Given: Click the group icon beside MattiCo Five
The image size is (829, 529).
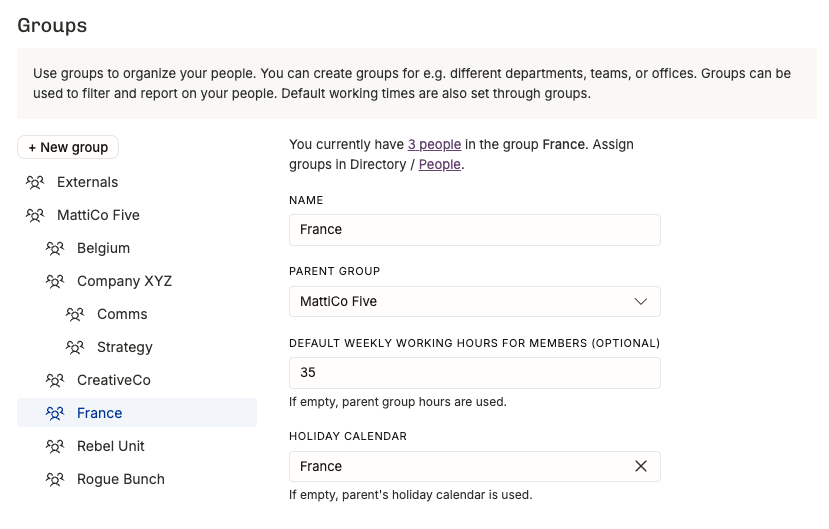Looking at the screenshot, I should 35,215.
